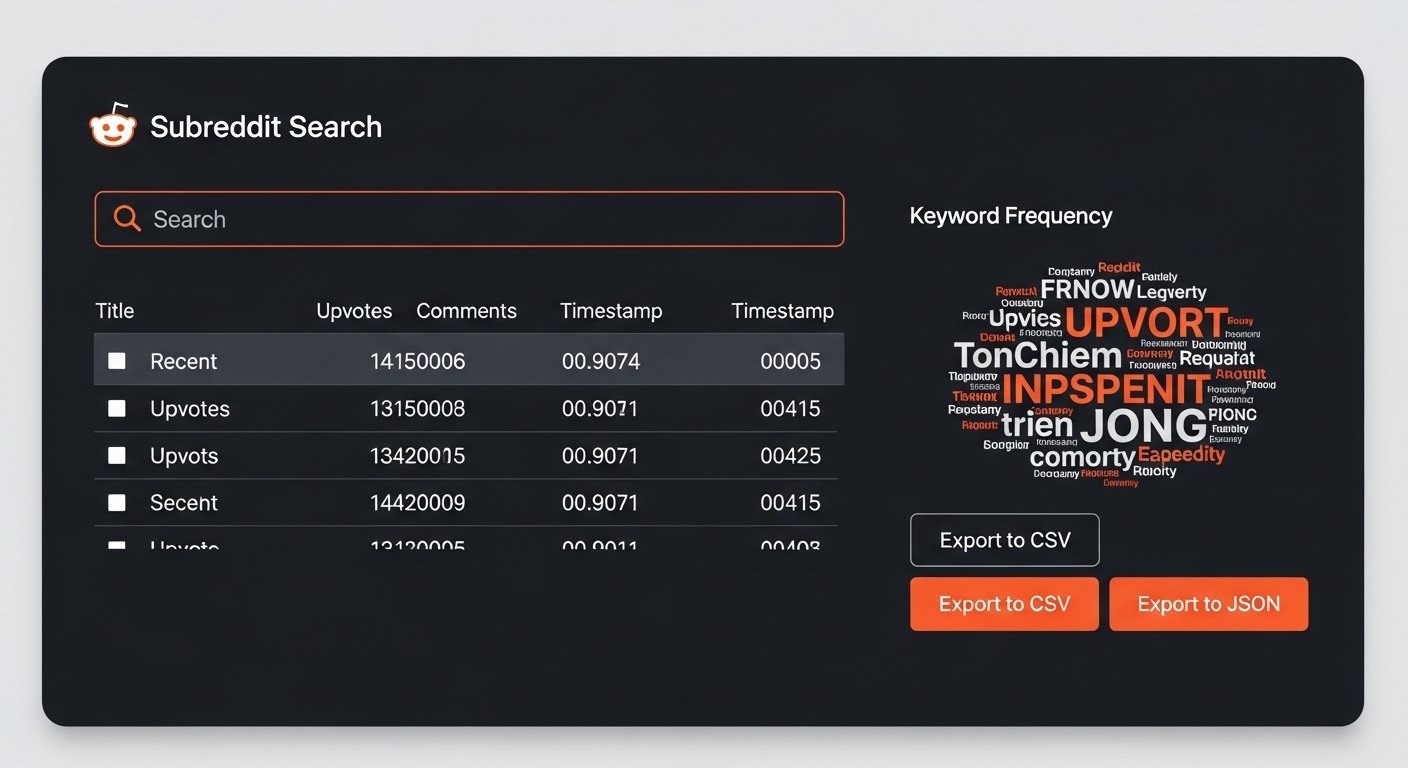The width and height of the screenshot is (1408, 768).
Task: Sort by the first Timestamp column header
Action: pos(611,310)
